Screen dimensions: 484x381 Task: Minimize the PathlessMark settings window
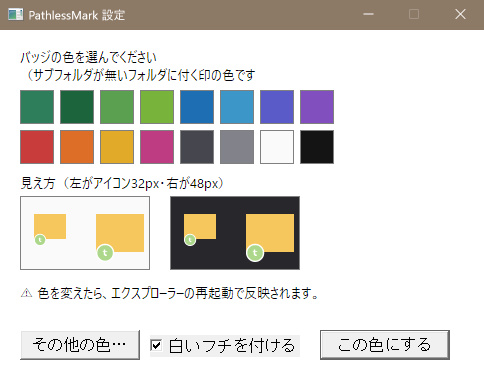pyautogui.click(x=368, y=14)
